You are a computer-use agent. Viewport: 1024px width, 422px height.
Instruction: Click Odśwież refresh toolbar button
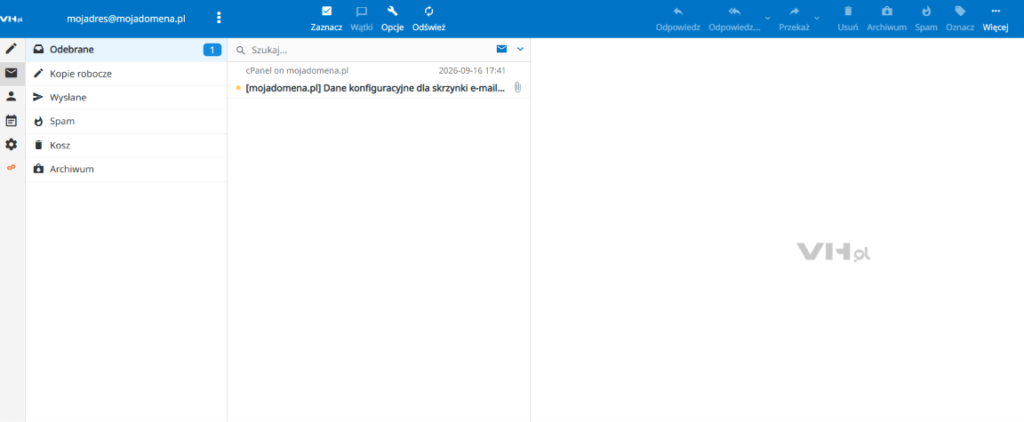[429, 19]
